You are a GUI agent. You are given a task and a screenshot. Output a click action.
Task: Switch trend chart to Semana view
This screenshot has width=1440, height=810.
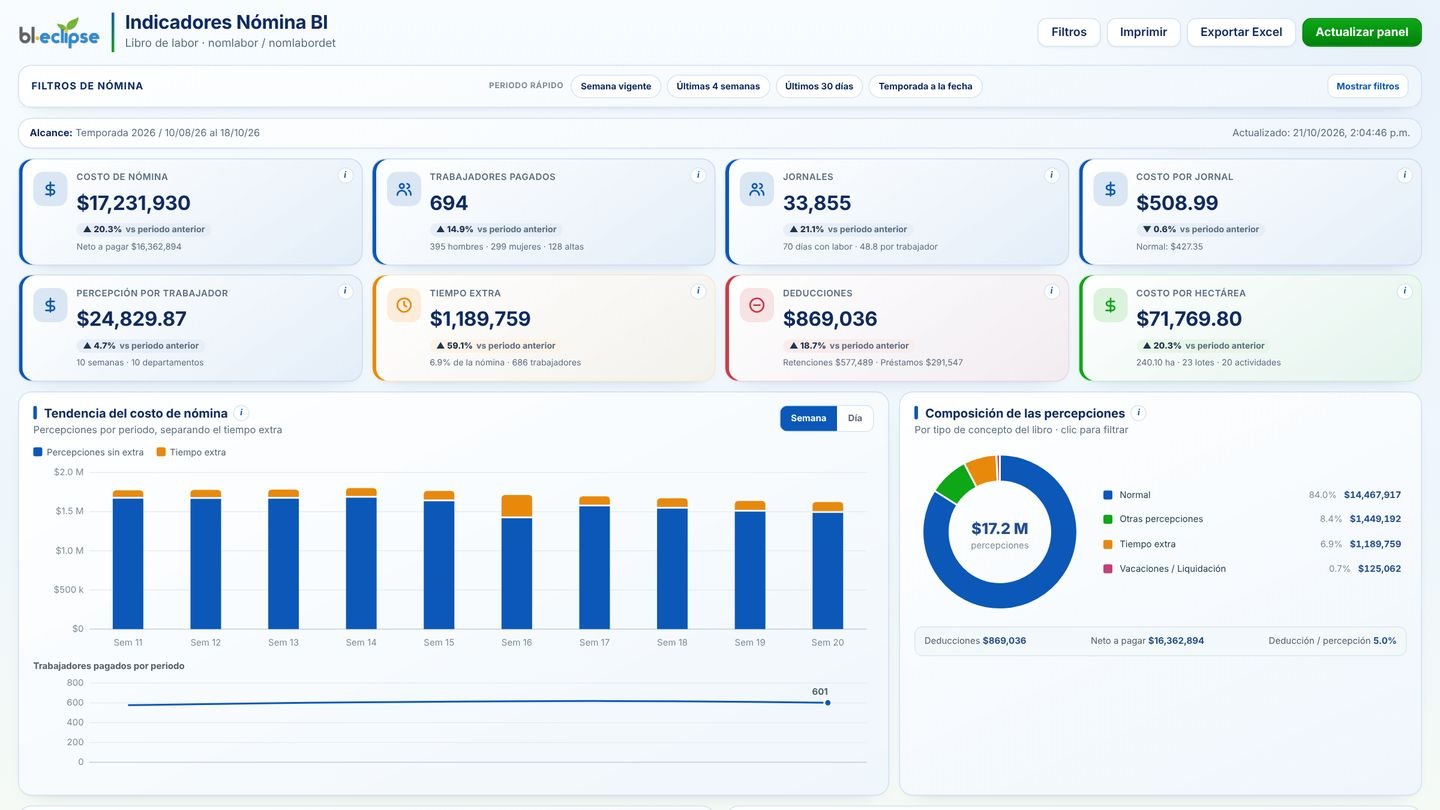click(x=808, y=418)
